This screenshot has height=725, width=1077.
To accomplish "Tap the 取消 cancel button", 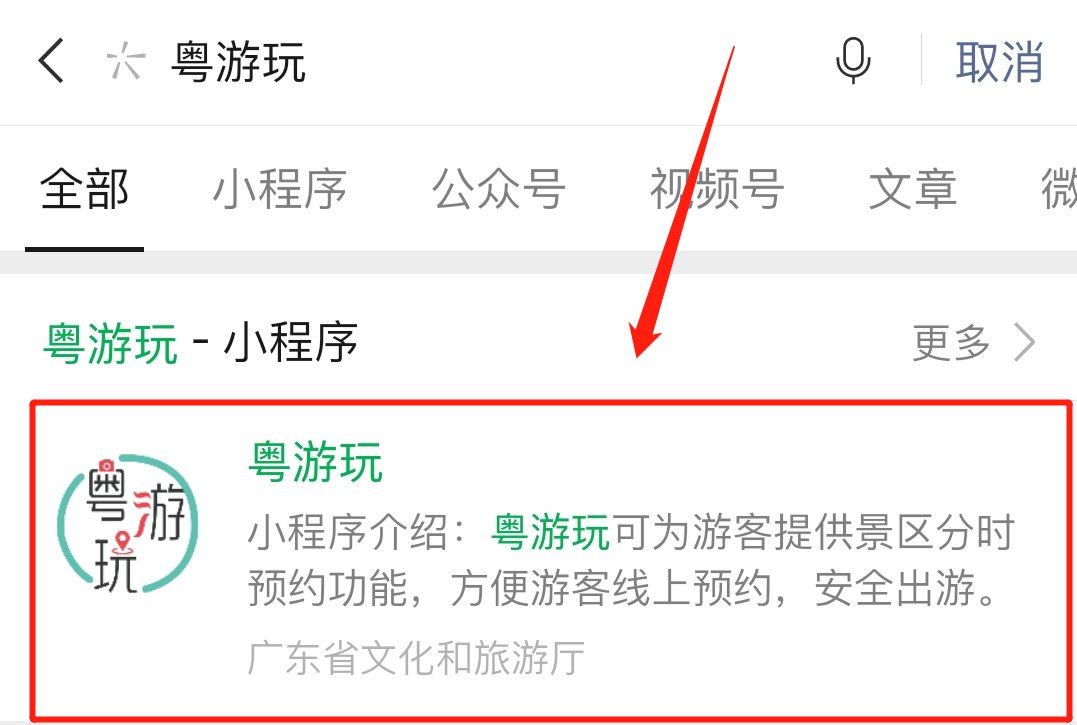I will point(999,62).
